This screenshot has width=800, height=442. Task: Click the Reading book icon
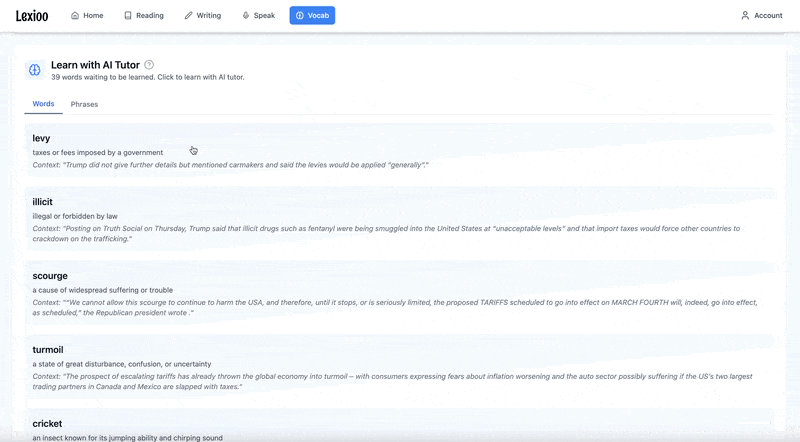point(128,15)
